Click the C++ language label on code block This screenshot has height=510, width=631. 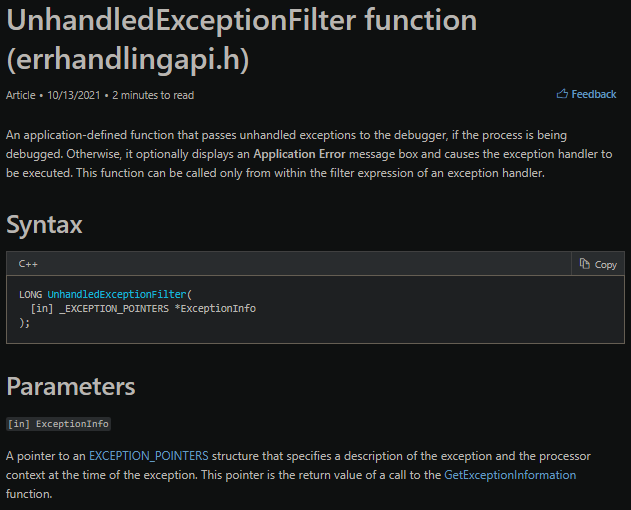click(28, 265)
